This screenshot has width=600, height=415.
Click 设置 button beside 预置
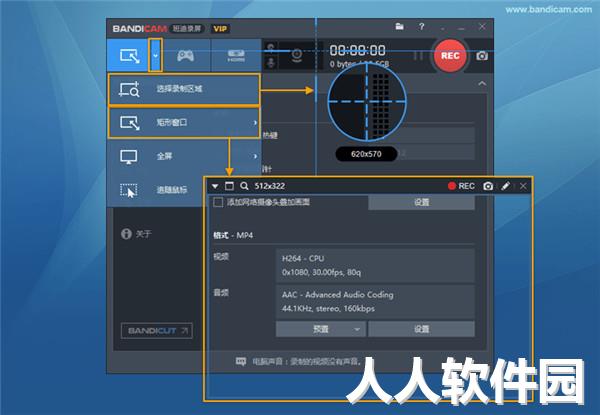421,329
